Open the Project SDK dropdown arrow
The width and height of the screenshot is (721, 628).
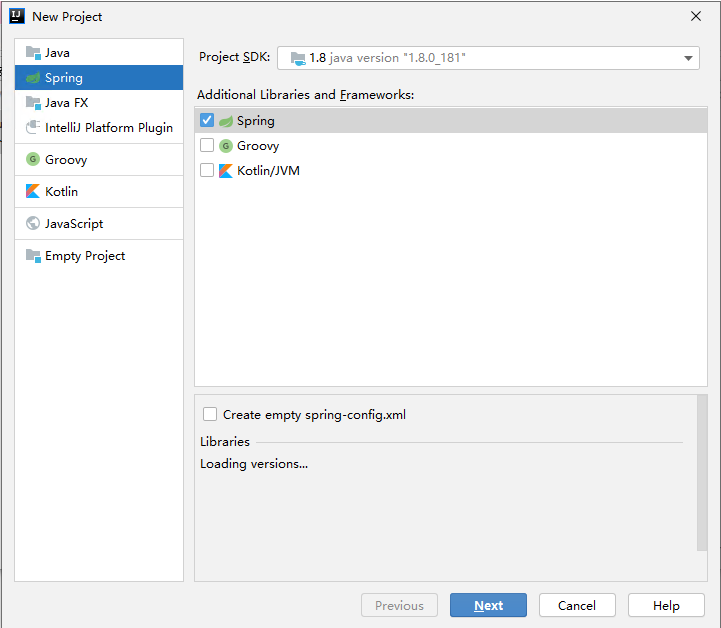[688, 58]
